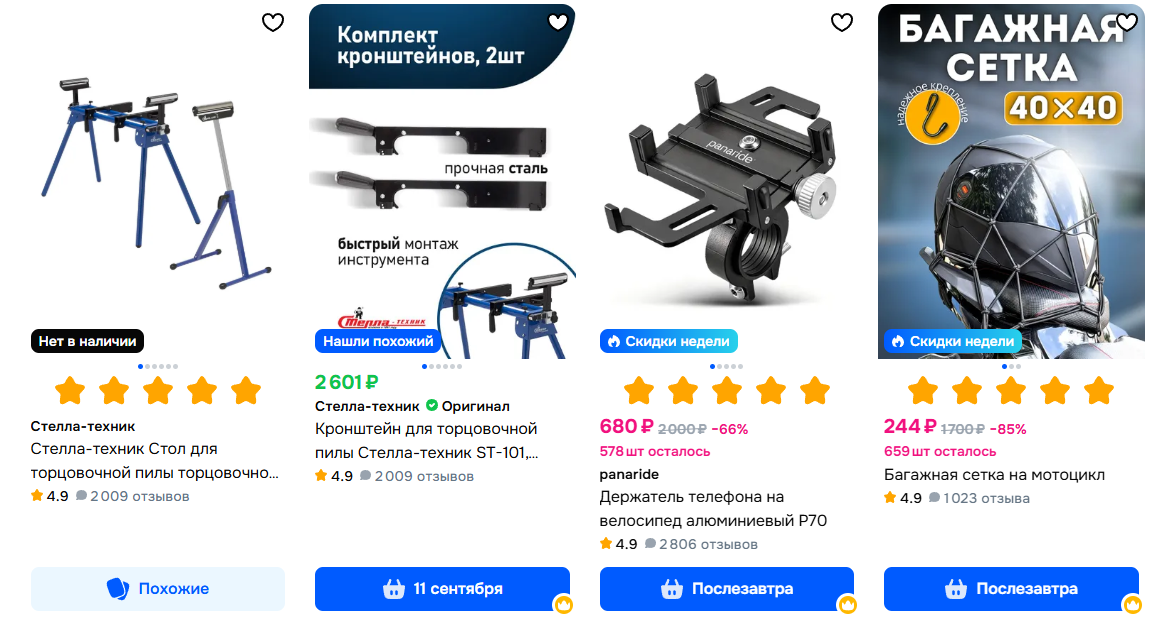Screen dimensions: 1161x628
Task: Select five-star rating on panaride holder
Action: tap(815, 390)
